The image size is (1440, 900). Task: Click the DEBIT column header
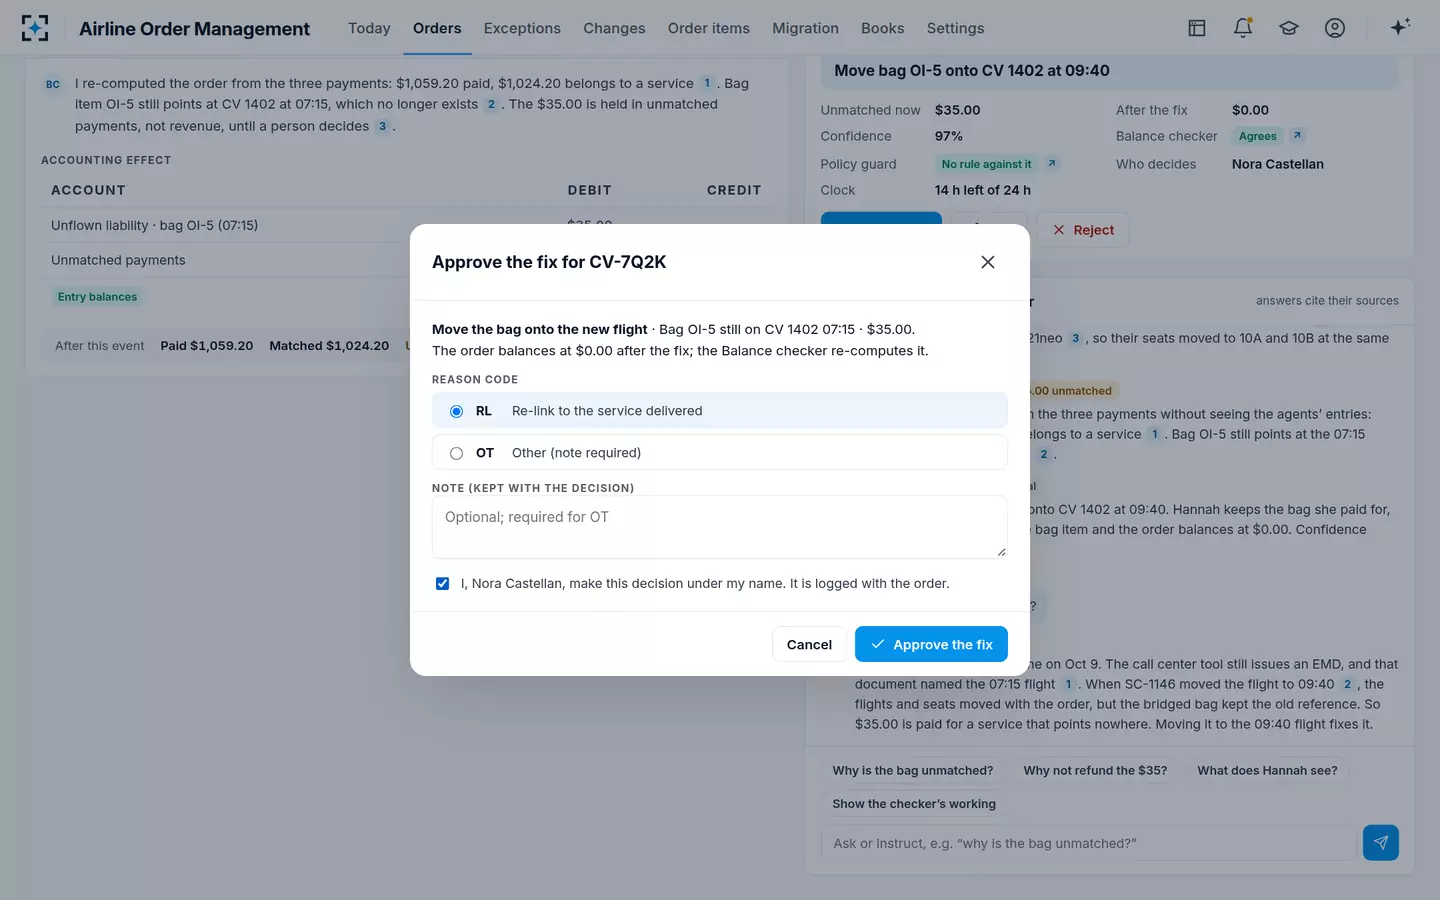click(589, 190)
